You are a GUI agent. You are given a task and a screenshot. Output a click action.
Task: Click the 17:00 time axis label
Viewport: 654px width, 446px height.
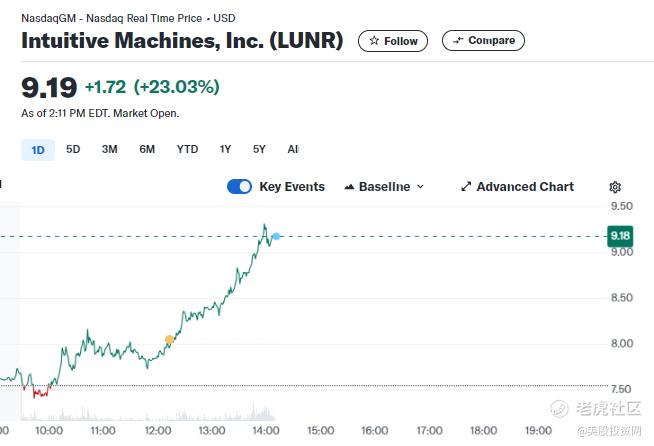429,431
